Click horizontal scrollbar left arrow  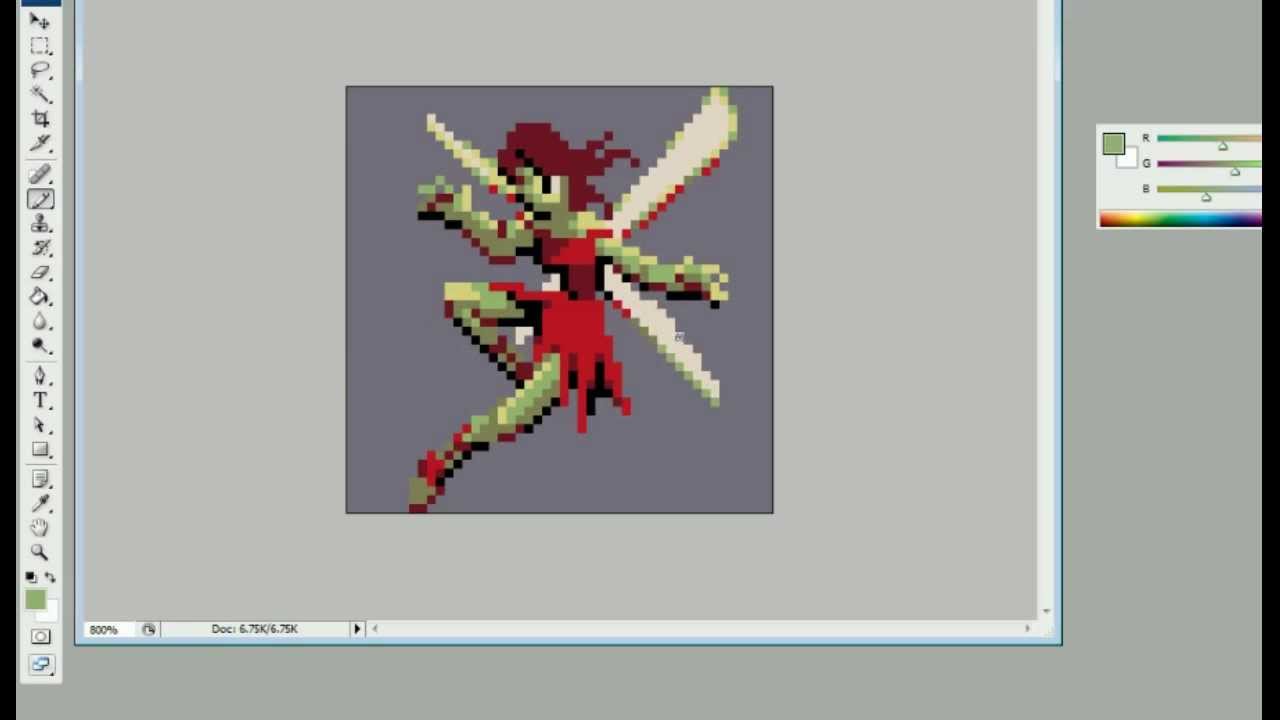tap(375, 629)
